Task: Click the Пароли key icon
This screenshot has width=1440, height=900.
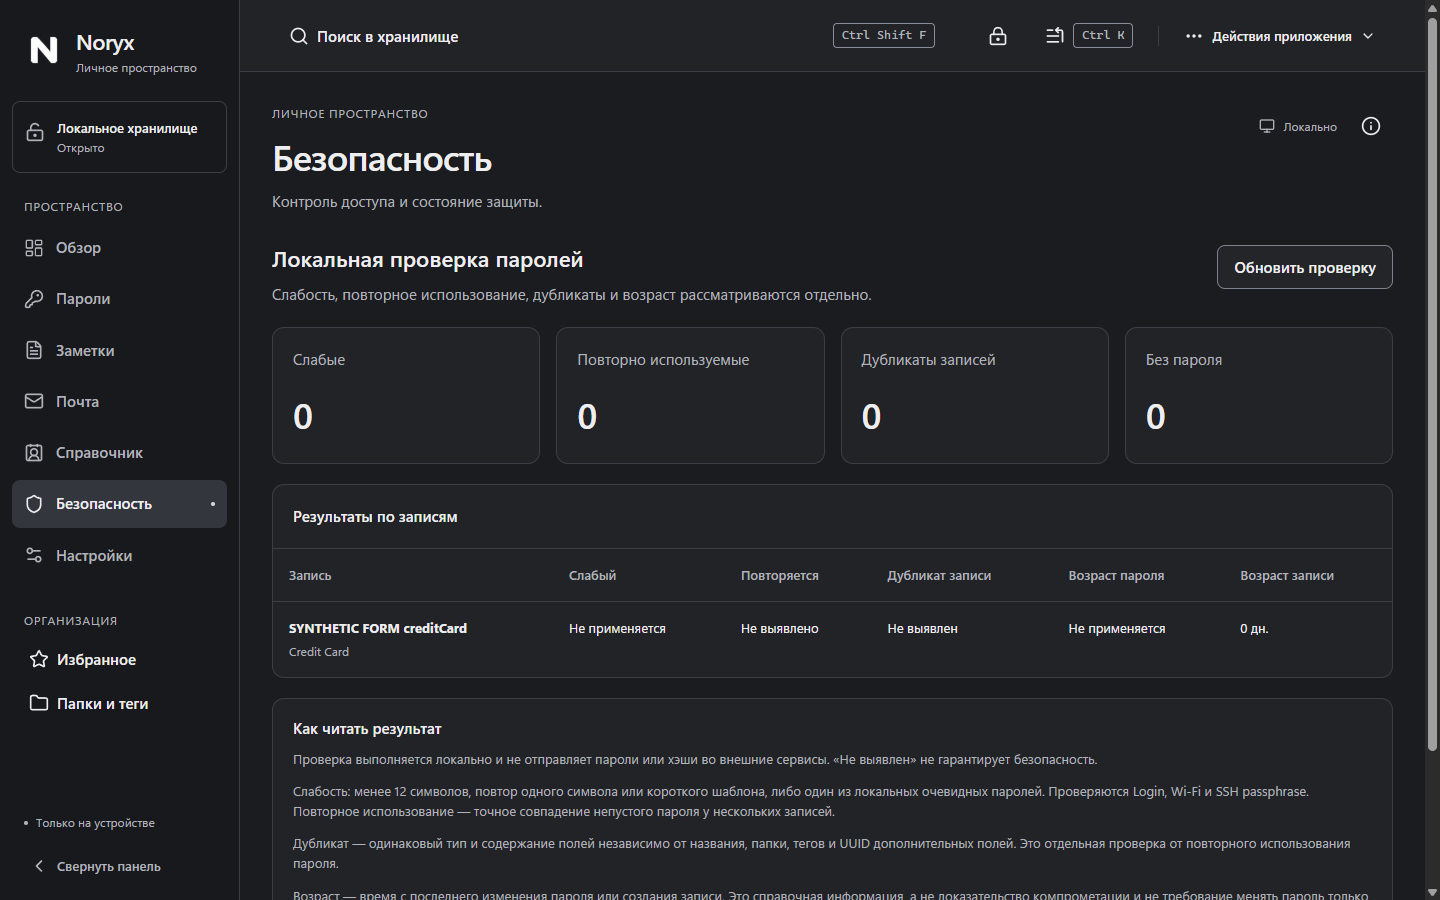Action: tap(34, 299)
